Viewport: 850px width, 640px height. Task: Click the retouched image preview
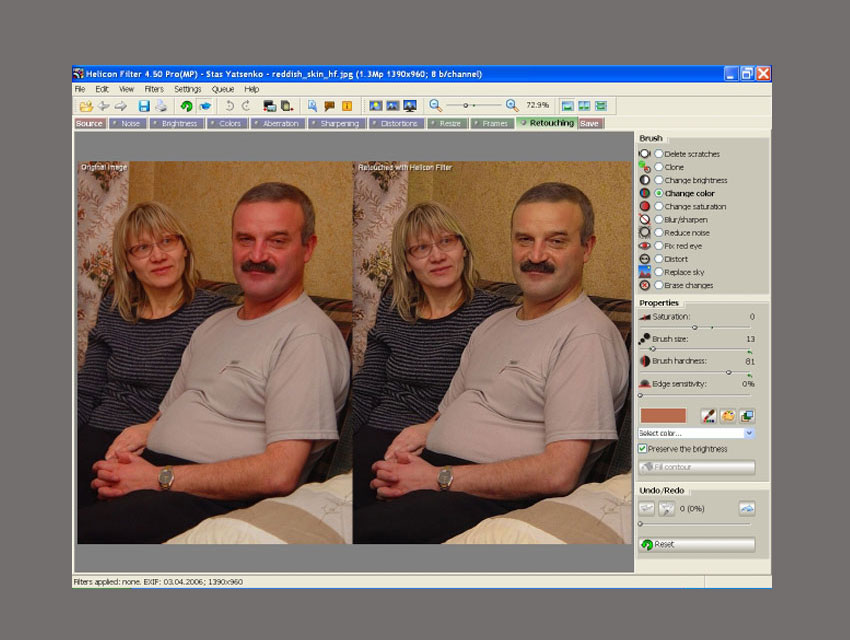pos(492,352)
